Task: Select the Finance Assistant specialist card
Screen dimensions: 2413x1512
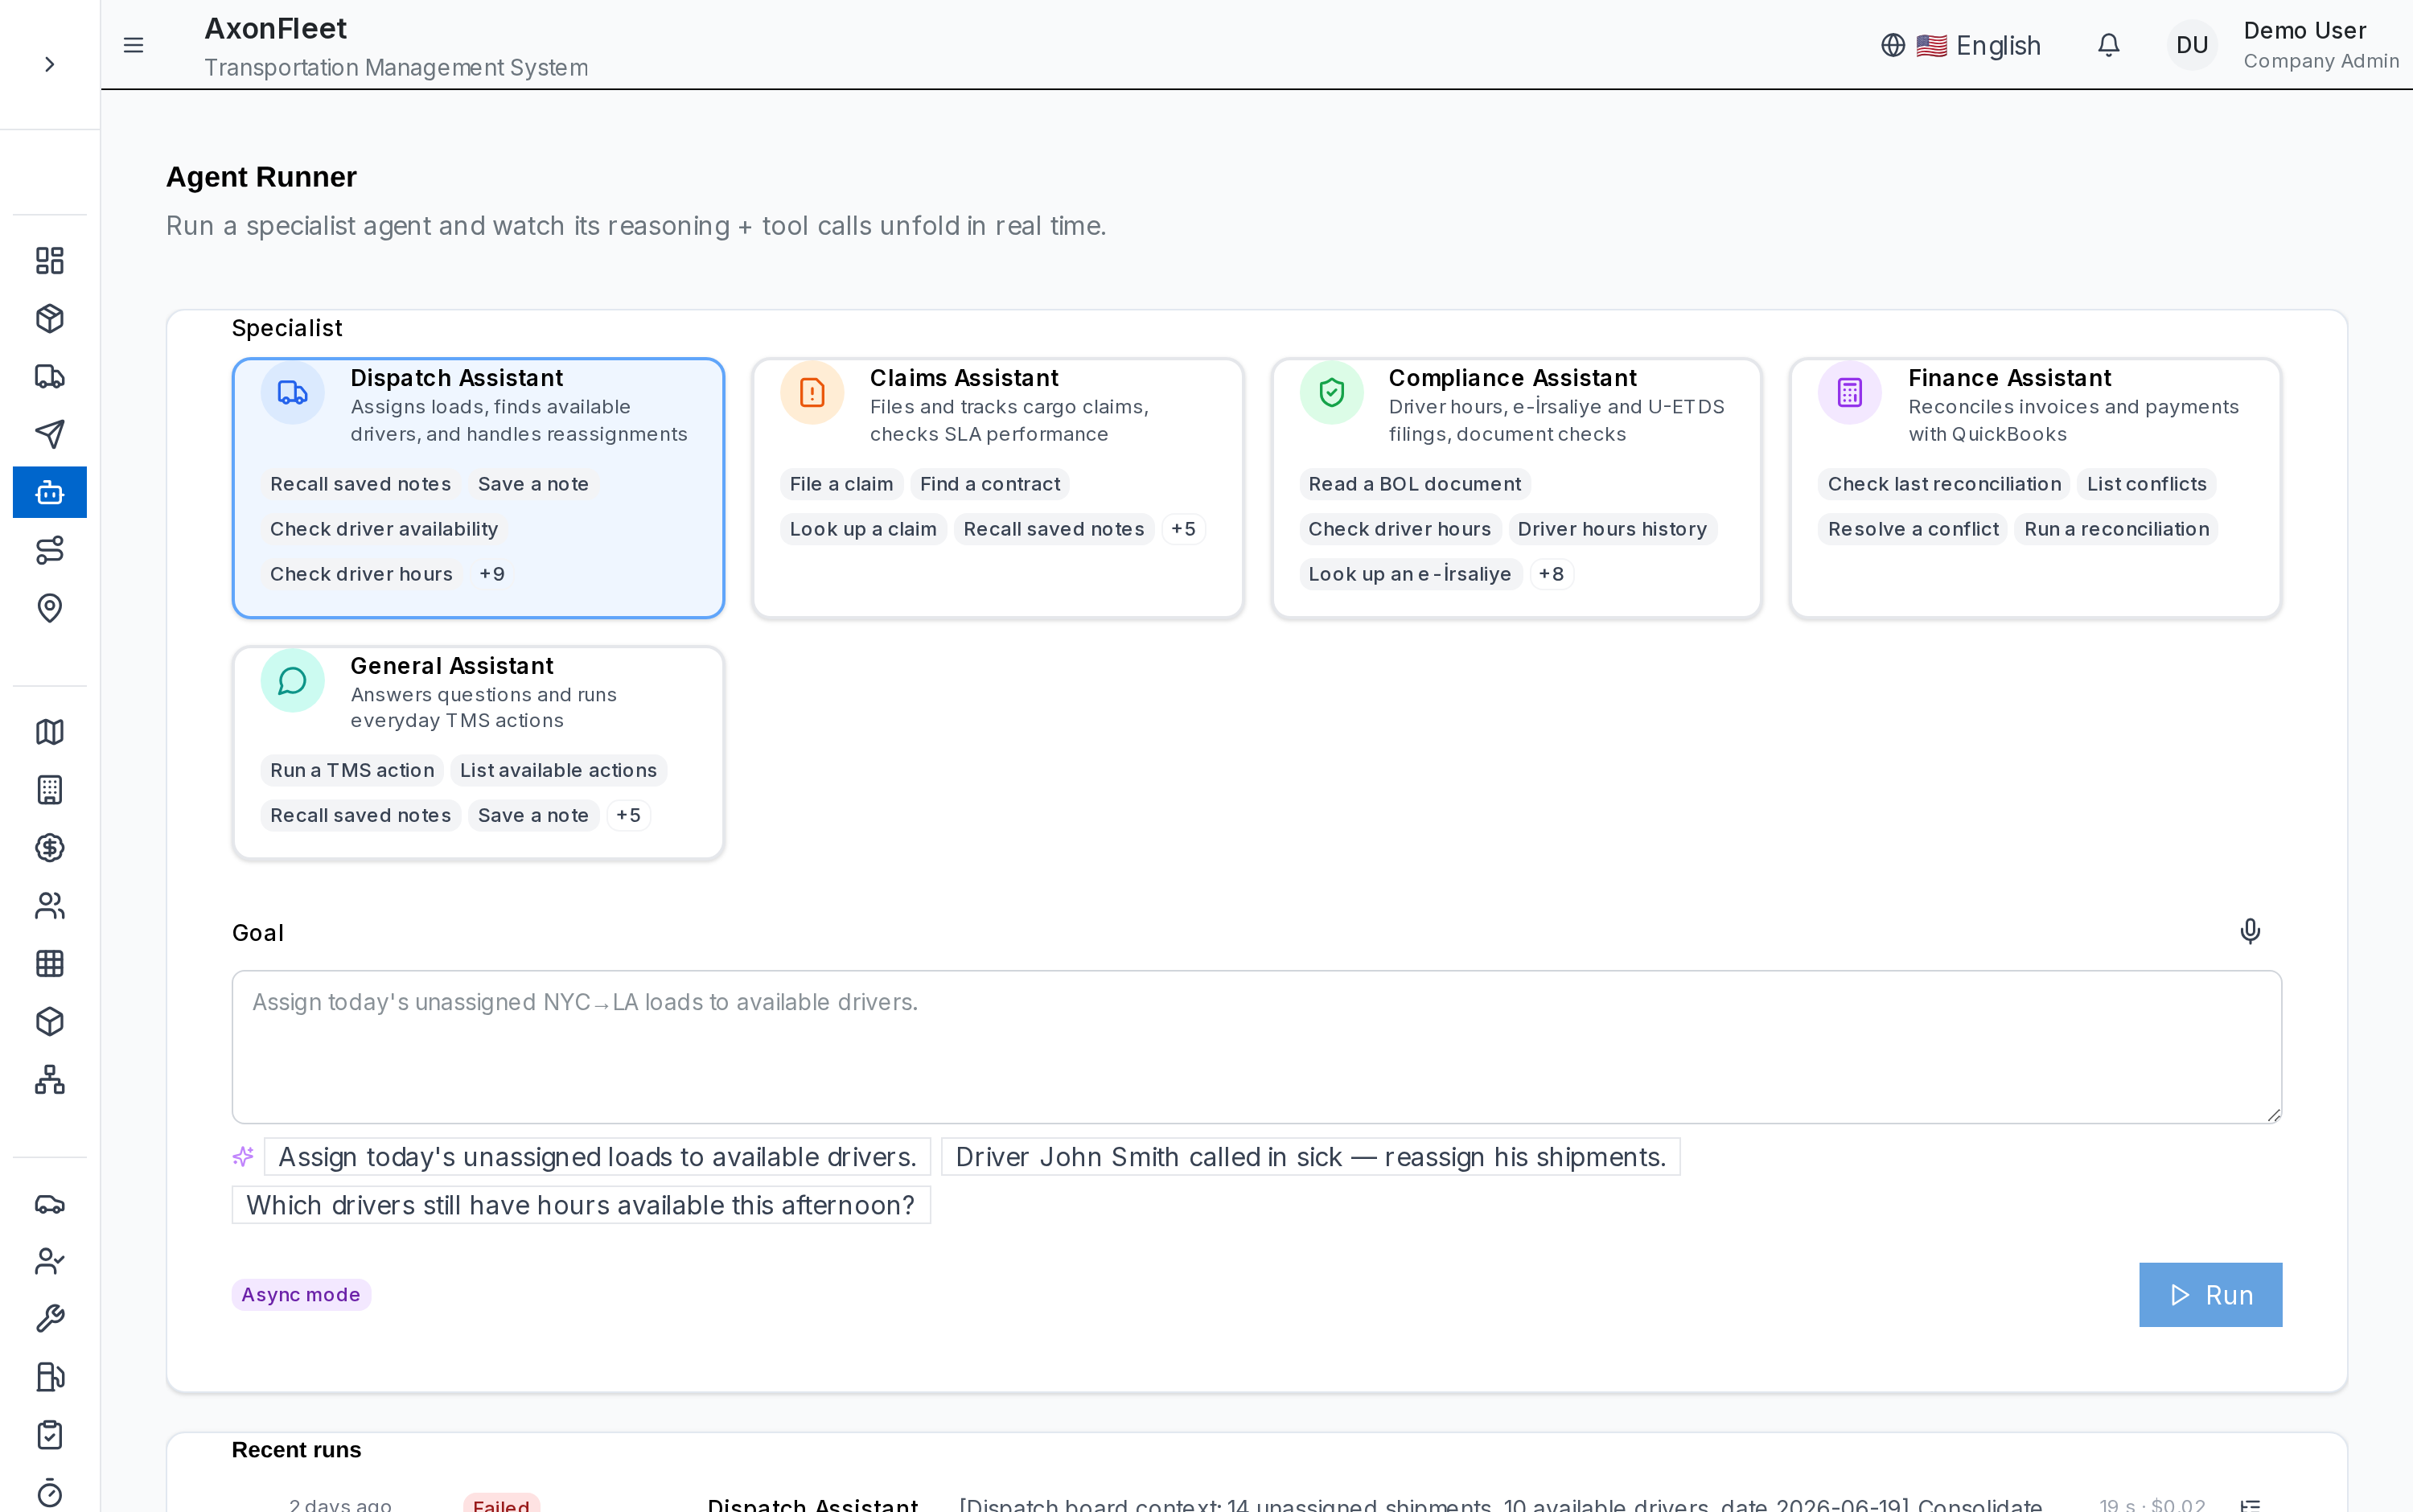Action: (x=2035, y=488)
